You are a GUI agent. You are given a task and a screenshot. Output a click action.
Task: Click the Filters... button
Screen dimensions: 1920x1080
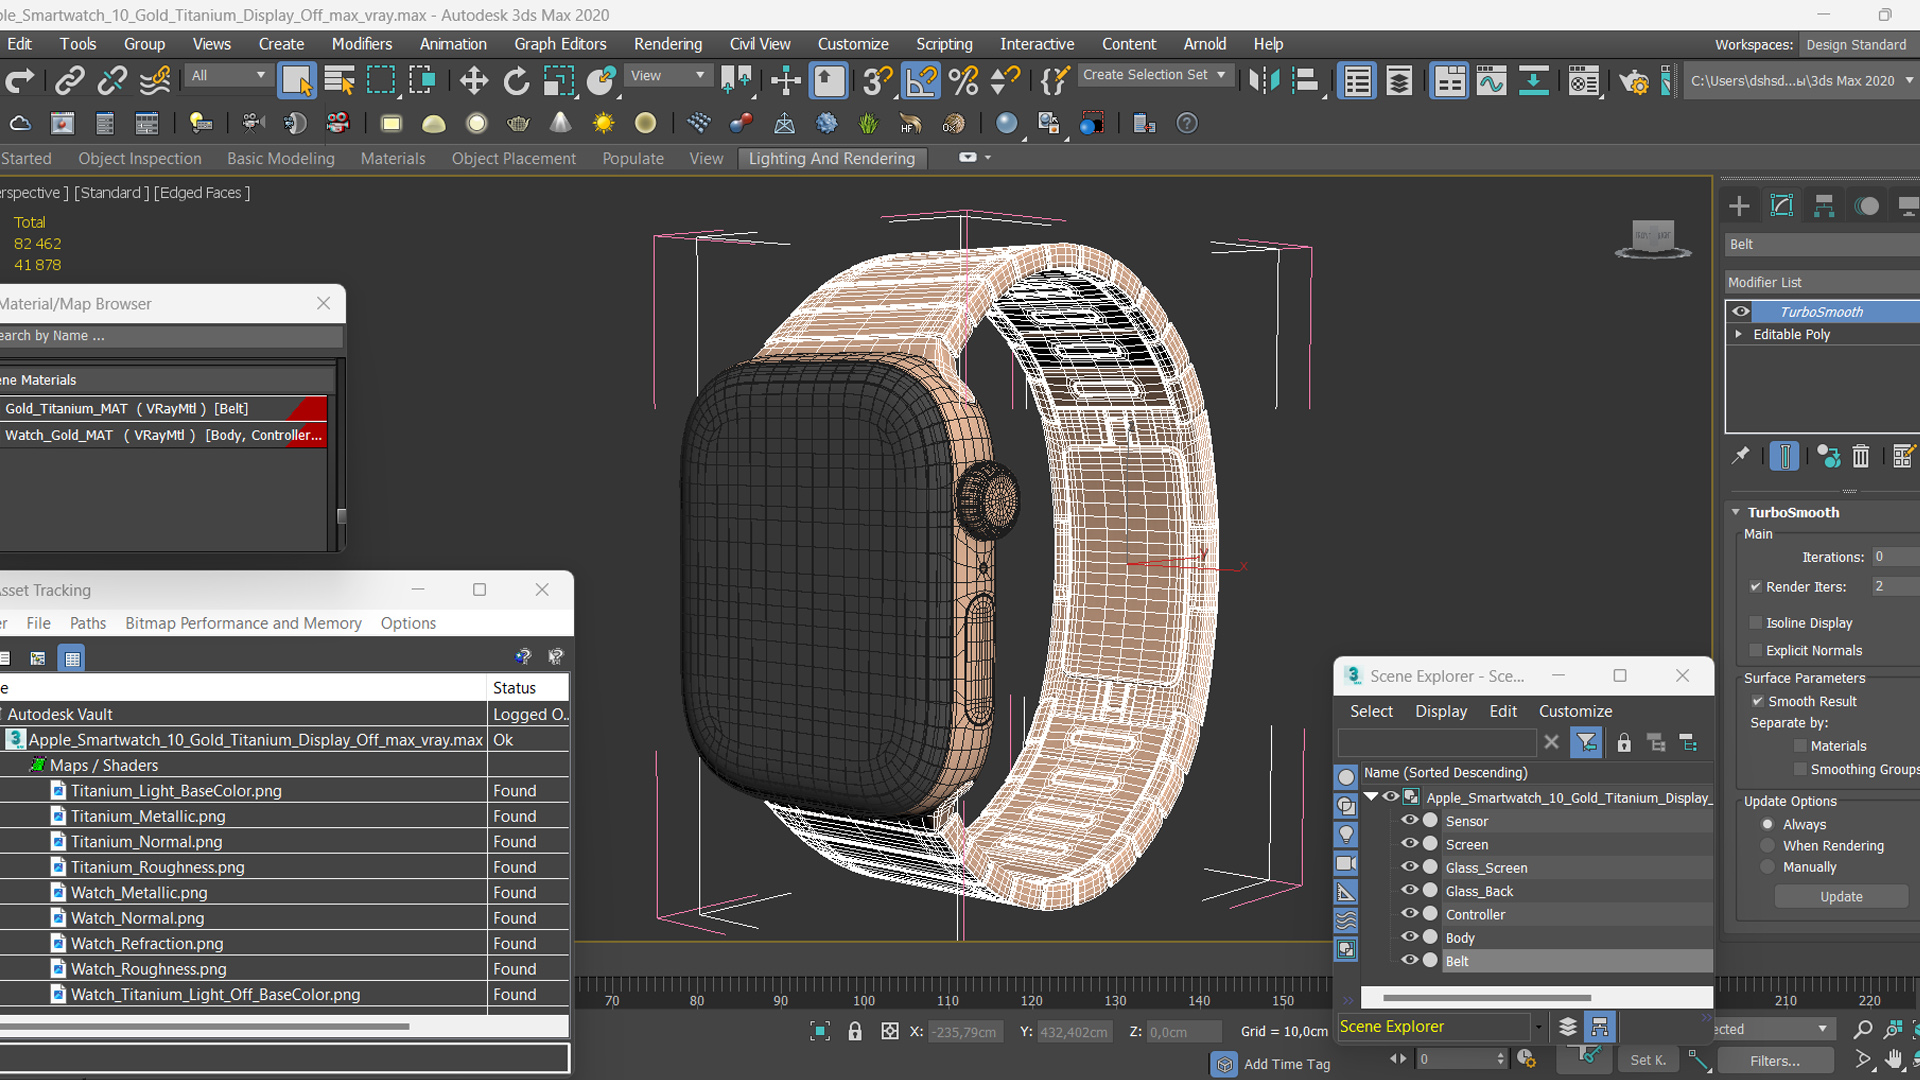tap(1774, 1061)
